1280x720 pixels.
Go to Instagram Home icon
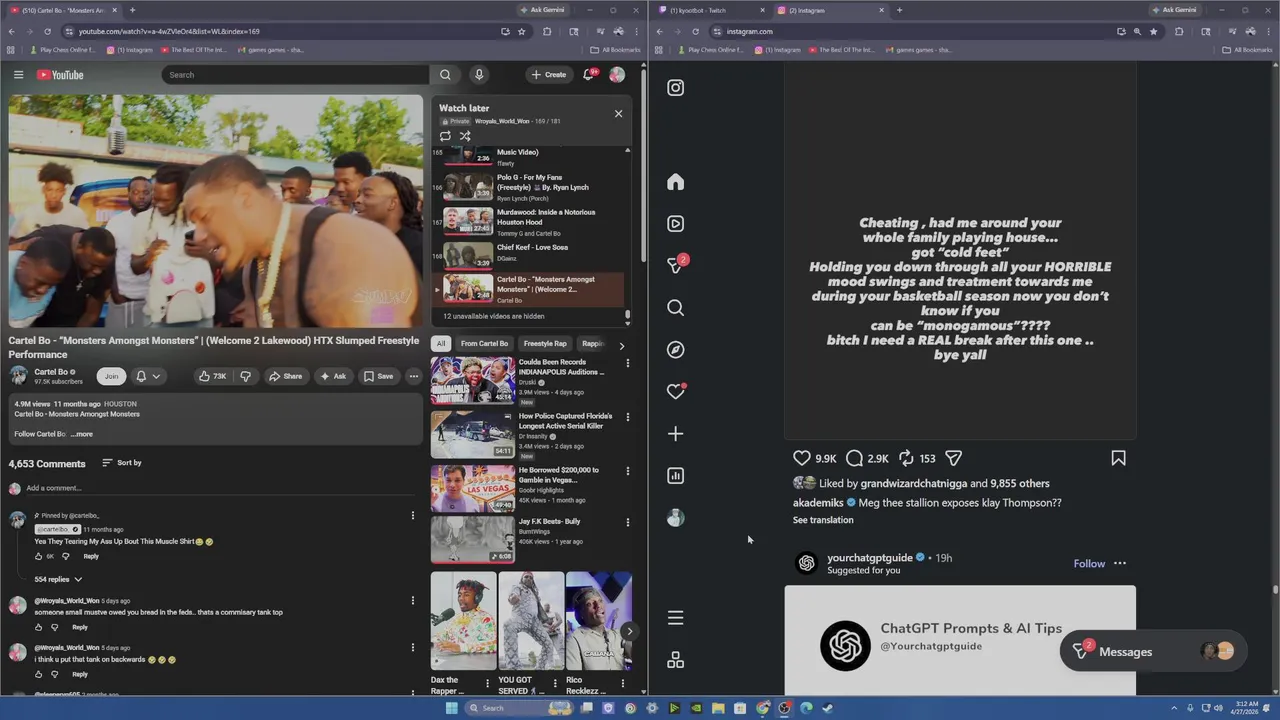(676, 182)
